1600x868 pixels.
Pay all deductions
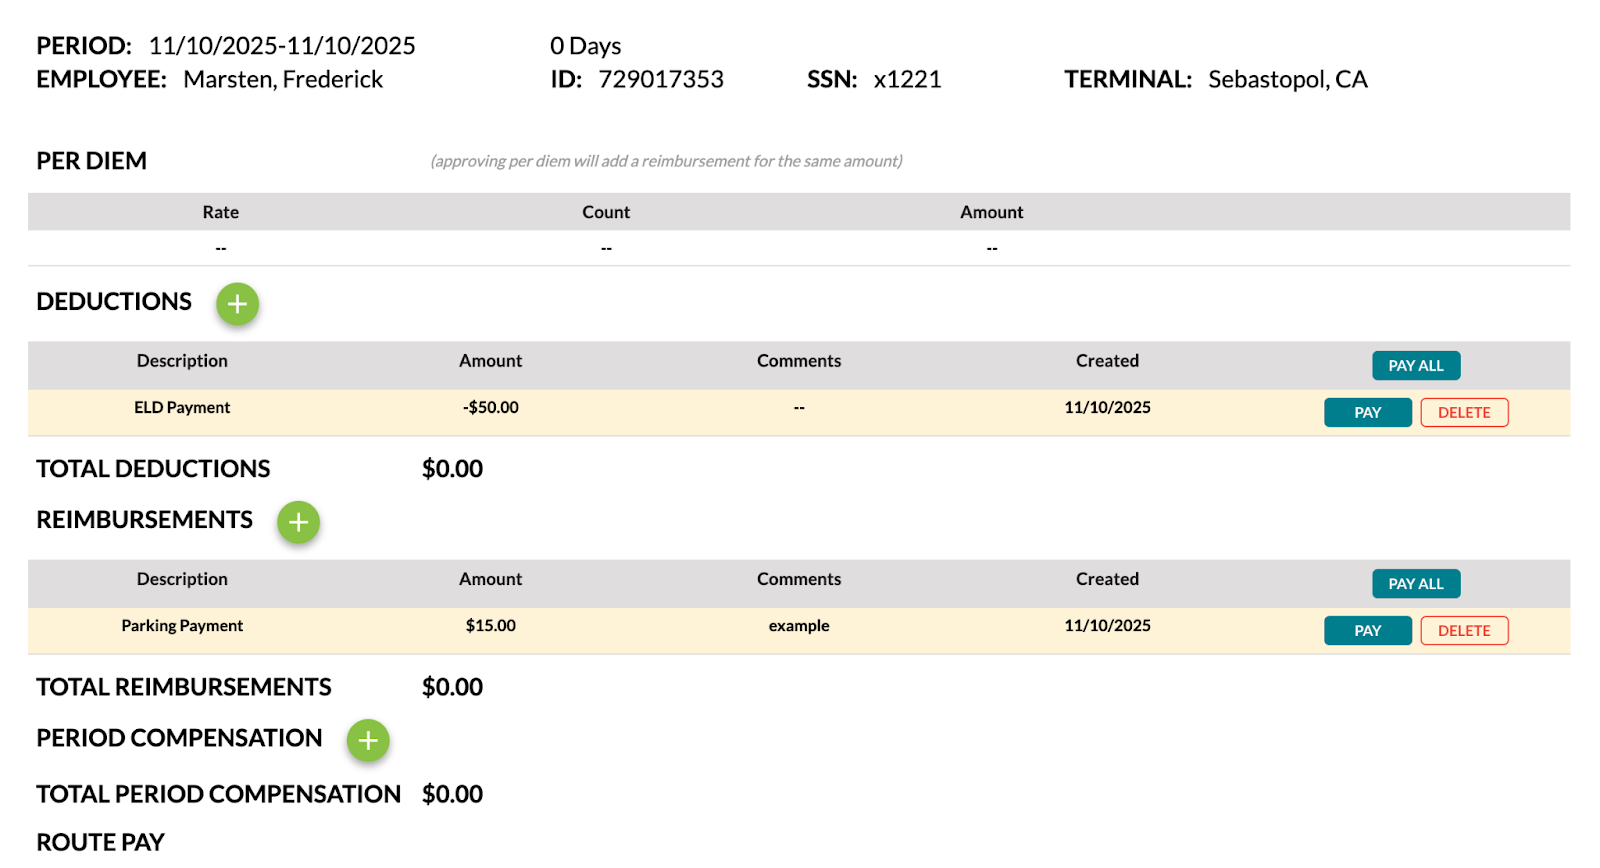1416,366
